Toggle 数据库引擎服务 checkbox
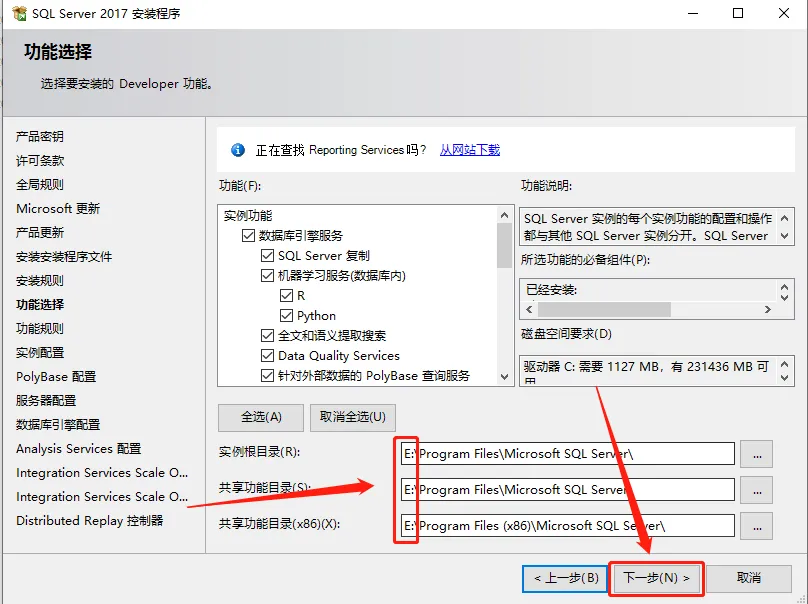The height and width of the screenshot is (604, 808). click(248, 236)
